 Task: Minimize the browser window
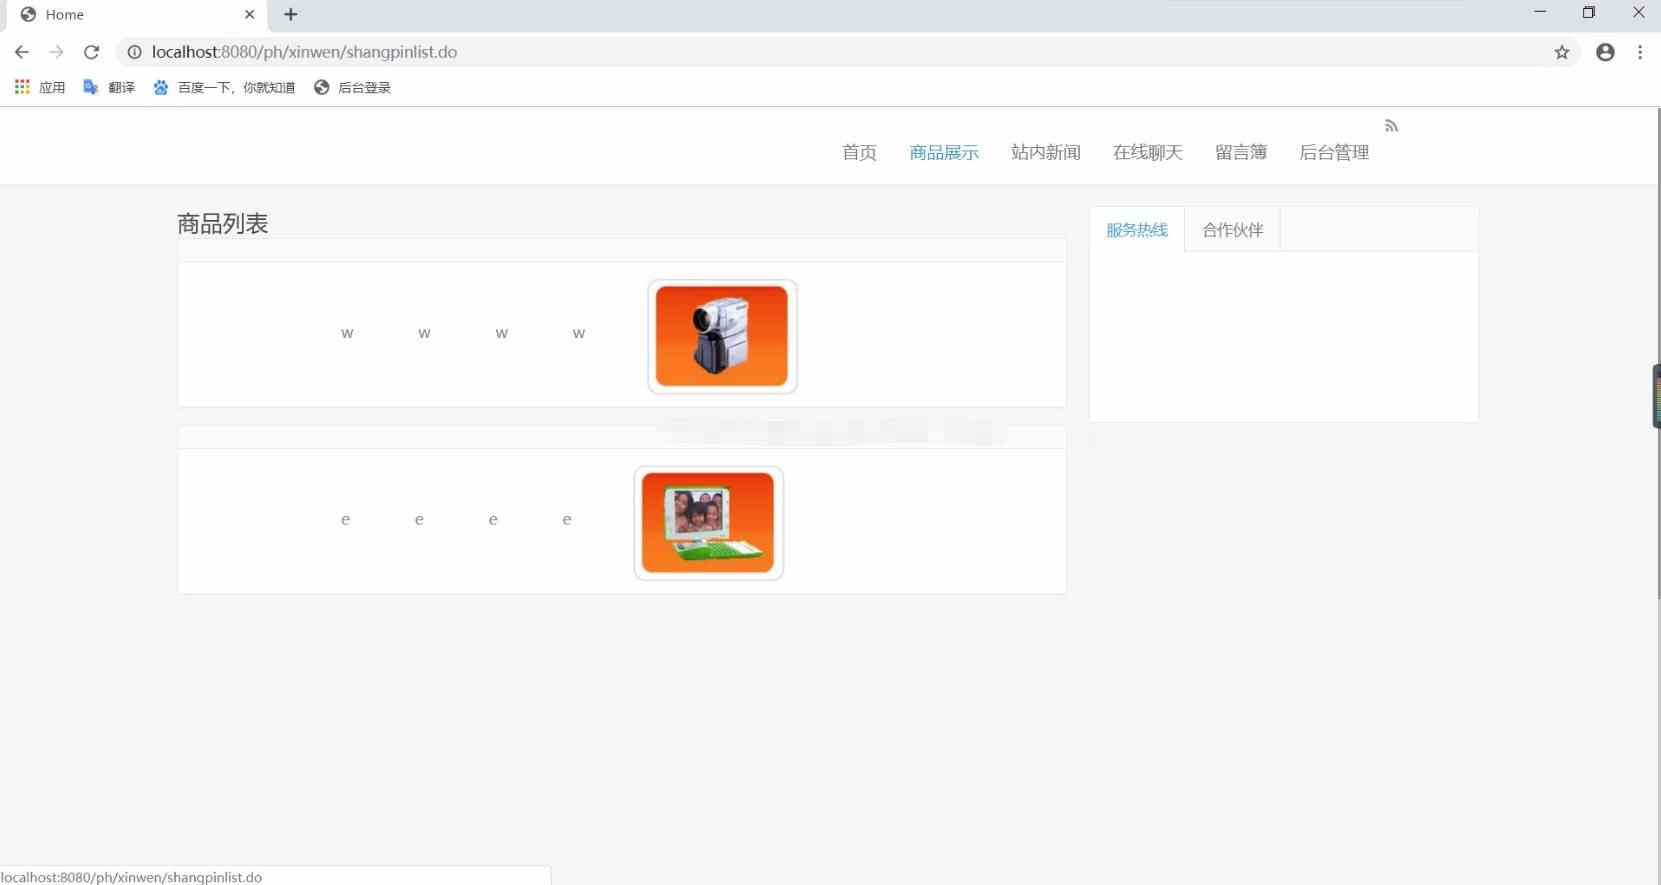[1540, 12]
